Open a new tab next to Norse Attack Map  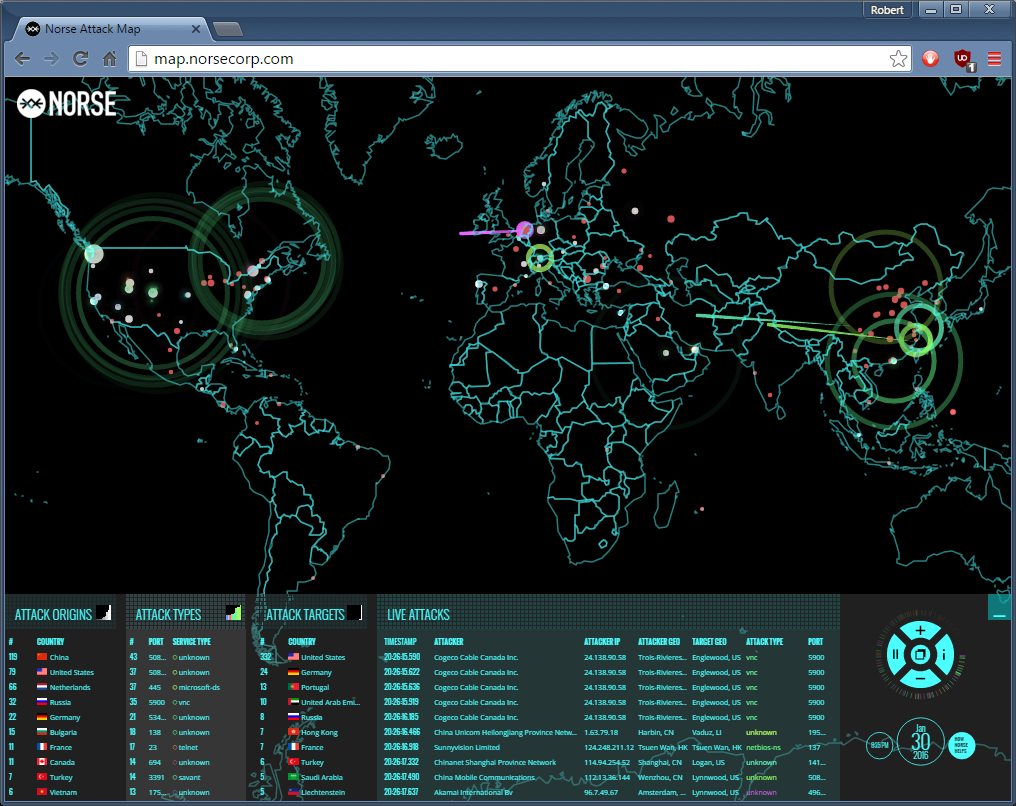click(x=227, y=29)
